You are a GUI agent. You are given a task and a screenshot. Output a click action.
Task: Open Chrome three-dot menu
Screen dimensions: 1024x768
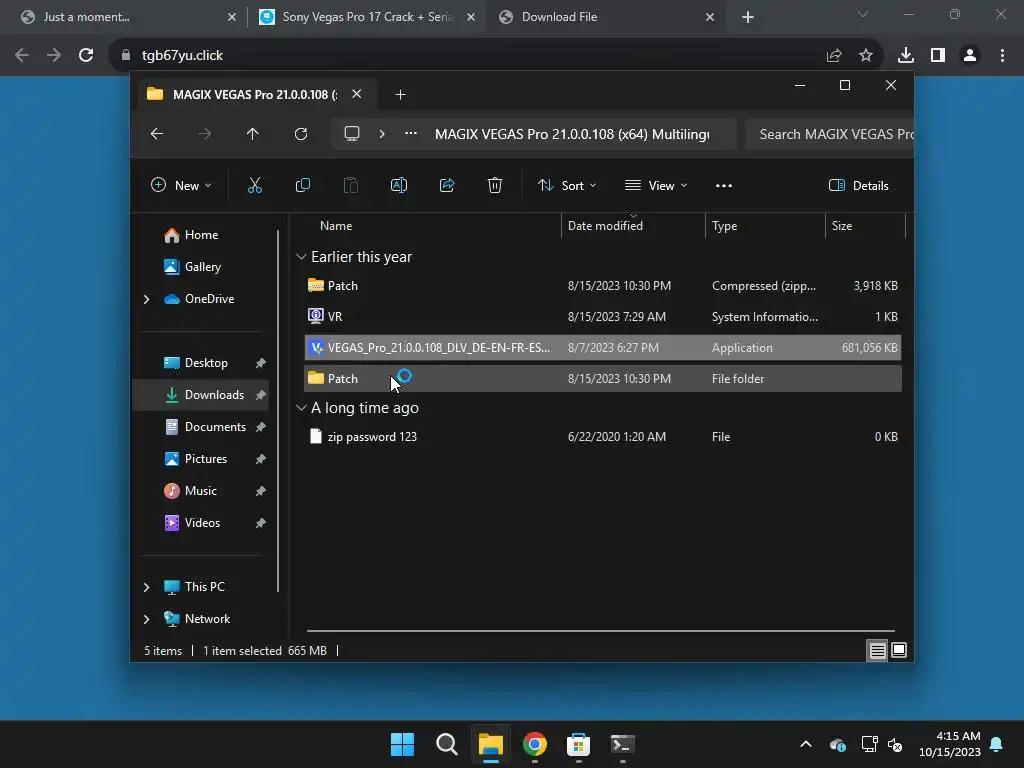point(1002,56)
